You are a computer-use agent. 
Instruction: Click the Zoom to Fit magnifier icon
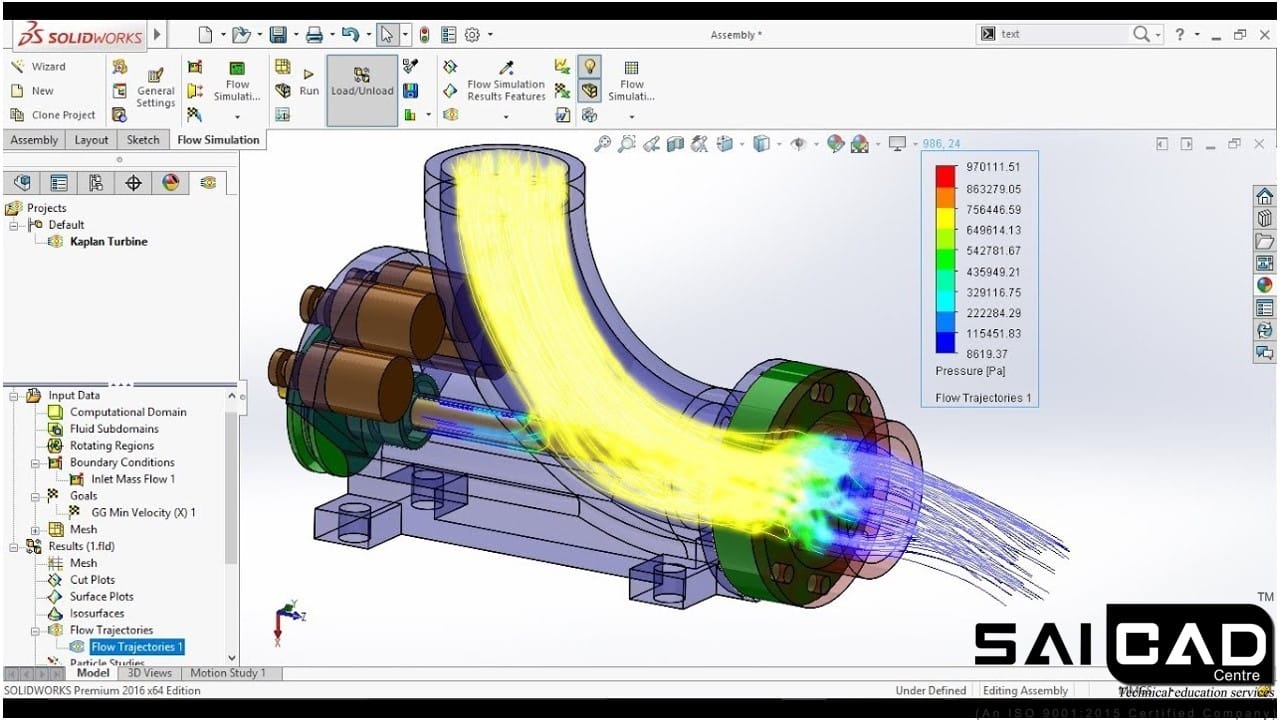[x=602, y=144]
